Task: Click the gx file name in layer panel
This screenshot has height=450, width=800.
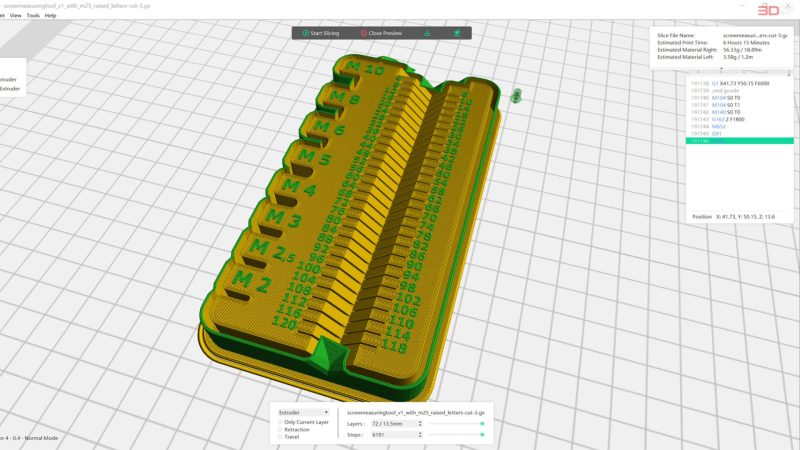Action: point(416,412)
